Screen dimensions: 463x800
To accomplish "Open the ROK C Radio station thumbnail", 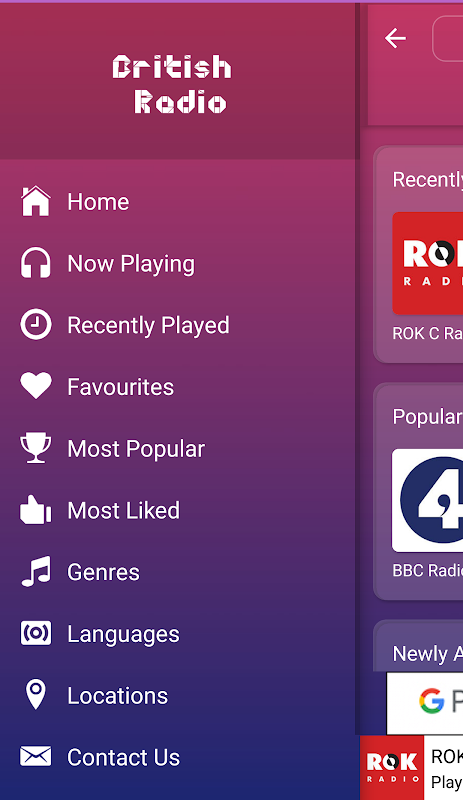I will (428, 263).
